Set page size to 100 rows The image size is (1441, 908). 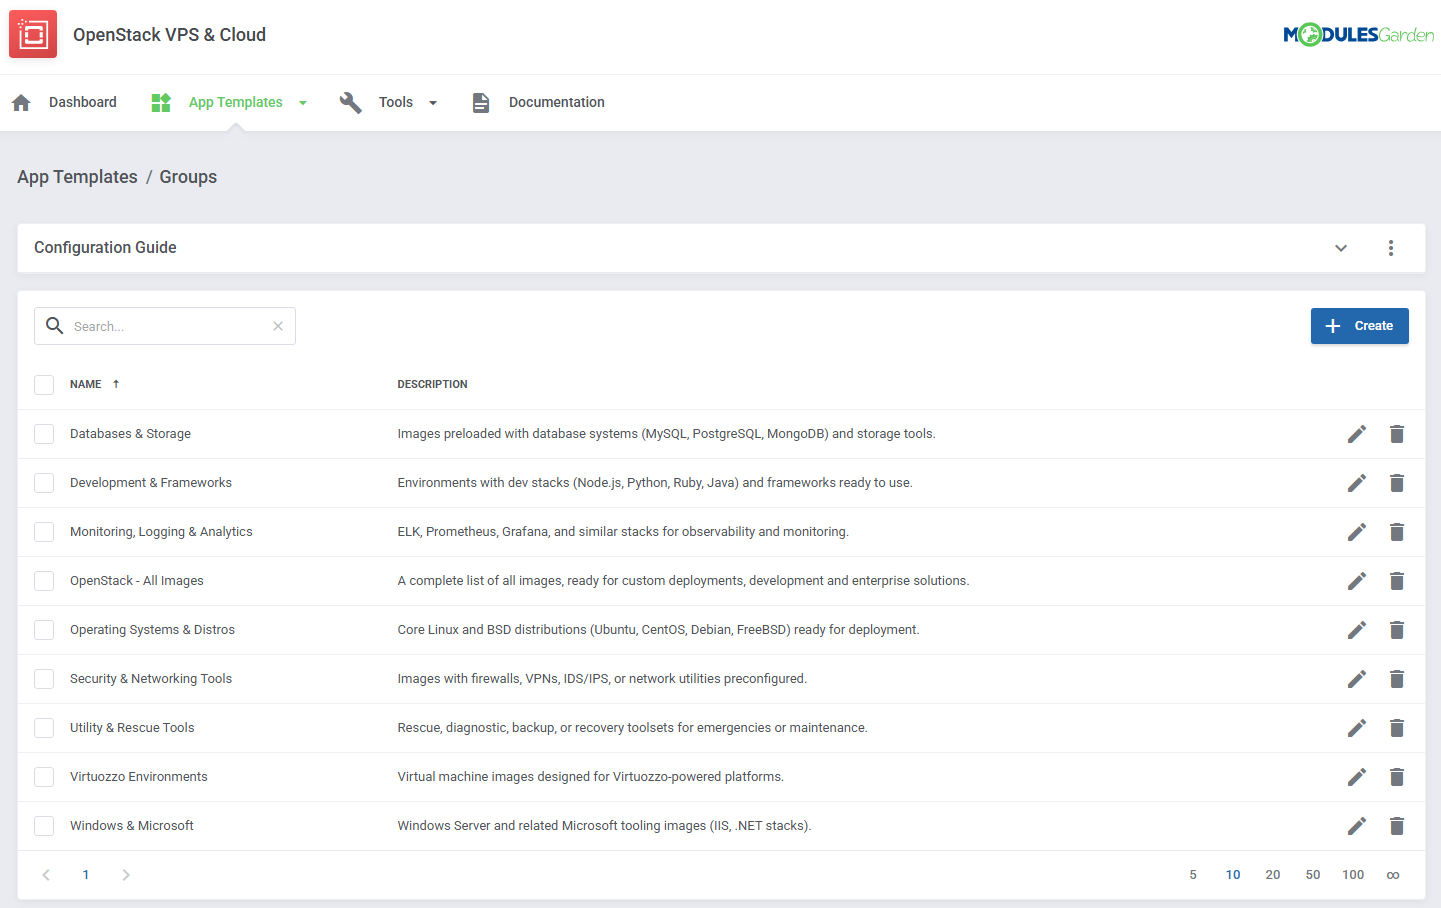pos(1353,874)
